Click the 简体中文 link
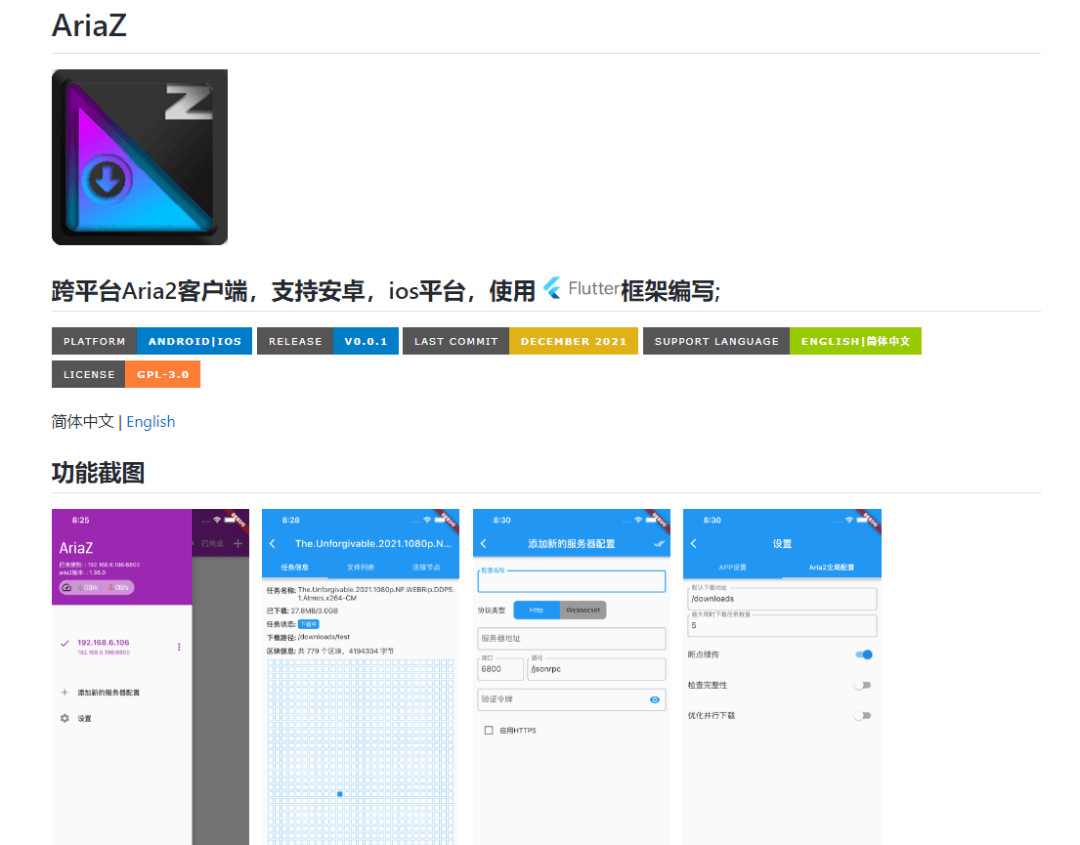This screenshot has height=845, width=1080. tap(80, 421)
